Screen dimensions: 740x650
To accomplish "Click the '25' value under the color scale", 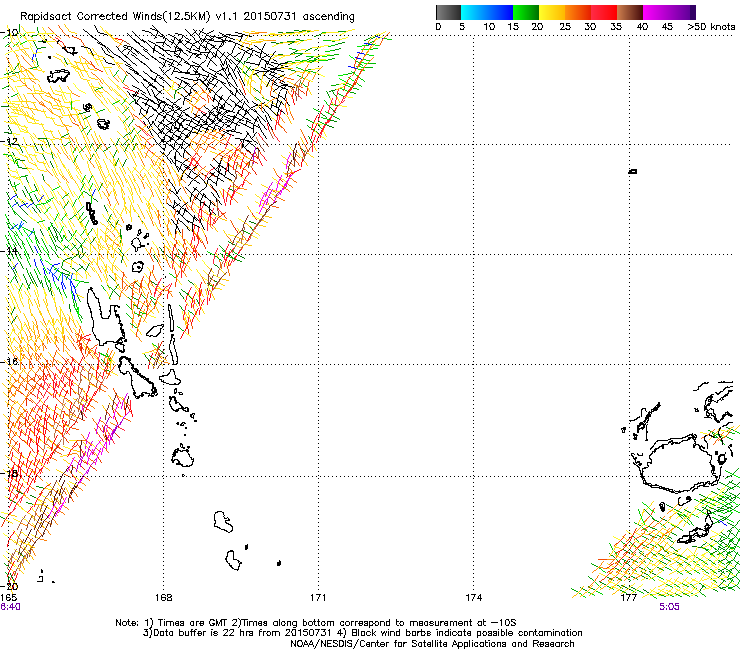I will pyautogui.click(x=565, y=27).
